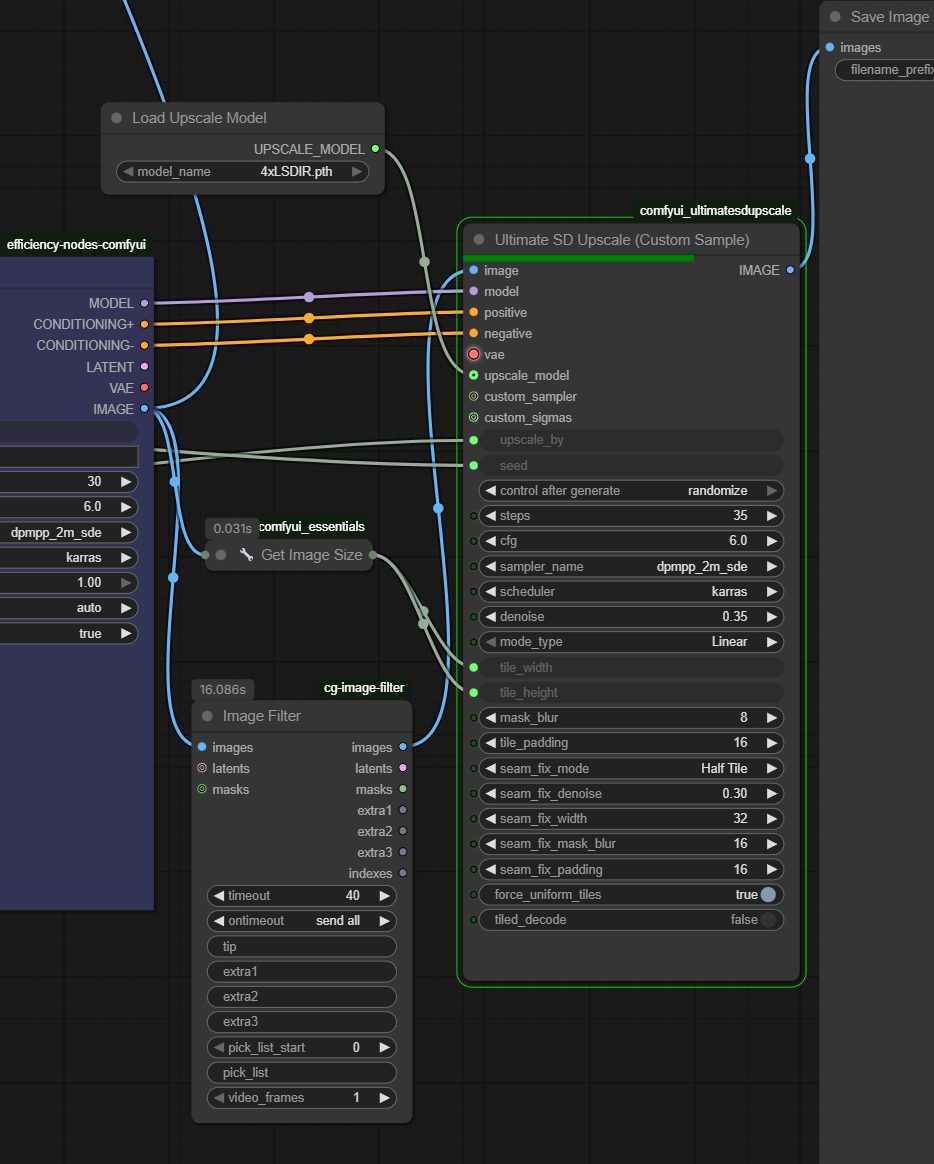Collapse the Image Filter node dot
Screen dimensions: 934x1164
coord(207,716)
